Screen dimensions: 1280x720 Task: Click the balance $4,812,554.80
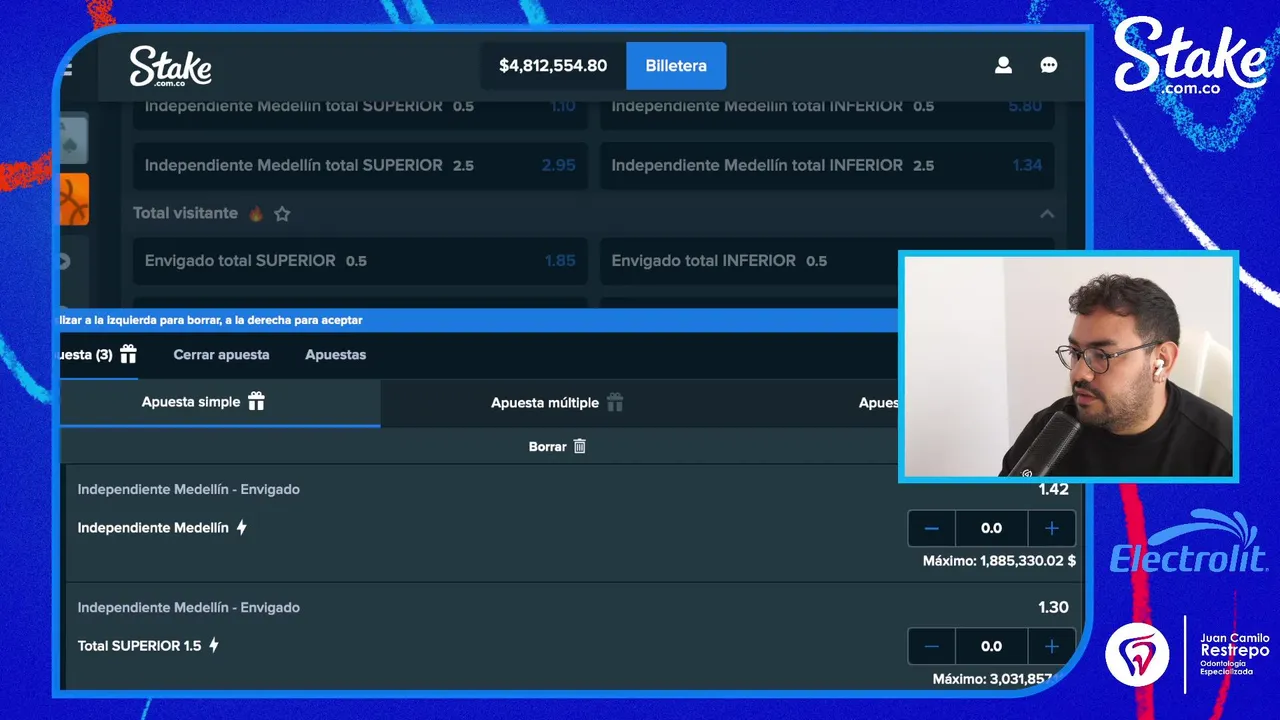(x=553, y=66)
